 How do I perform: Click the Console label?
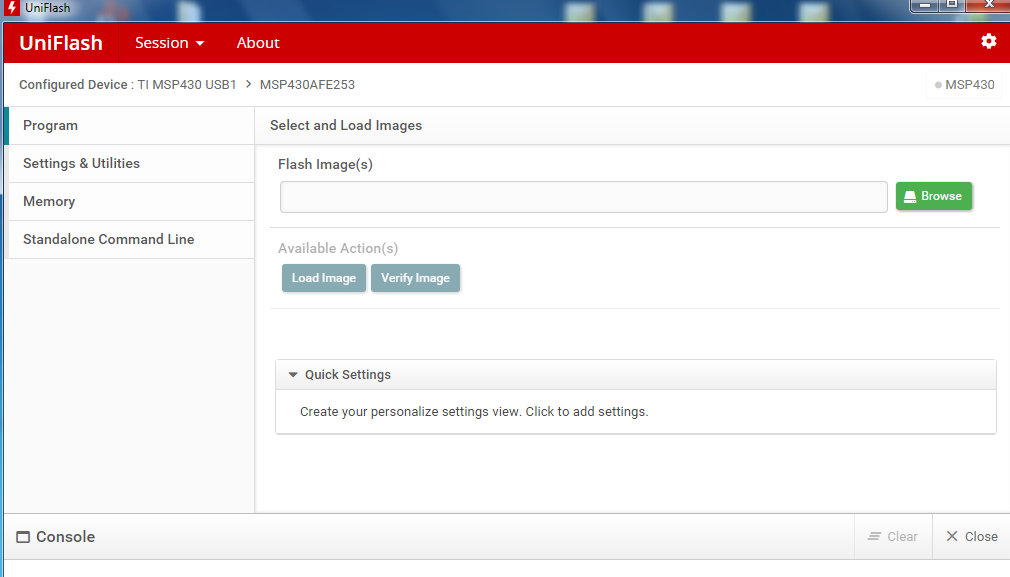click(x=66, y=537)
